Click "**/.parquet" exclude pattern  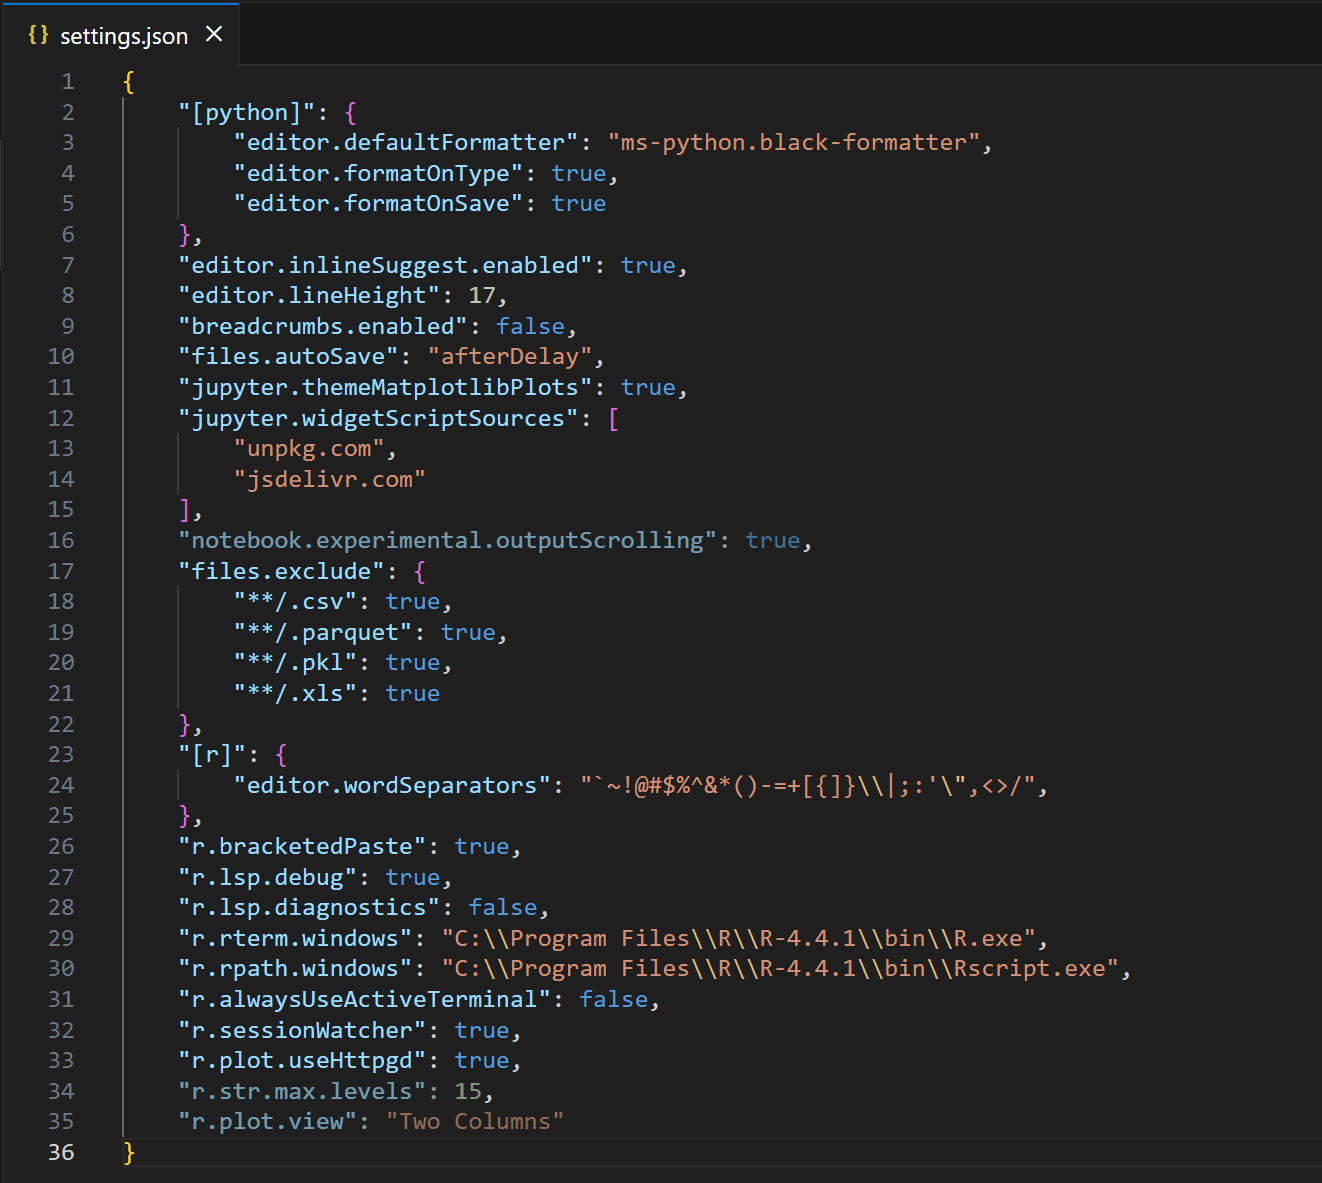[x=323, y=633]
